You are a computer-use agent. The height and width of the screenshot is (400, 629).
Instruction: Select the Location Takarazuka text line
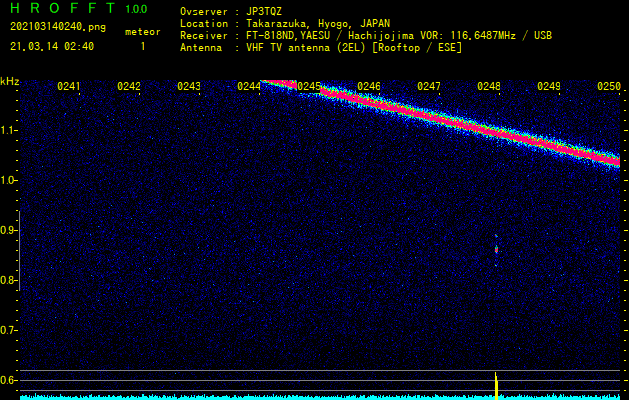pyautogui.click(x=285, y=23)
